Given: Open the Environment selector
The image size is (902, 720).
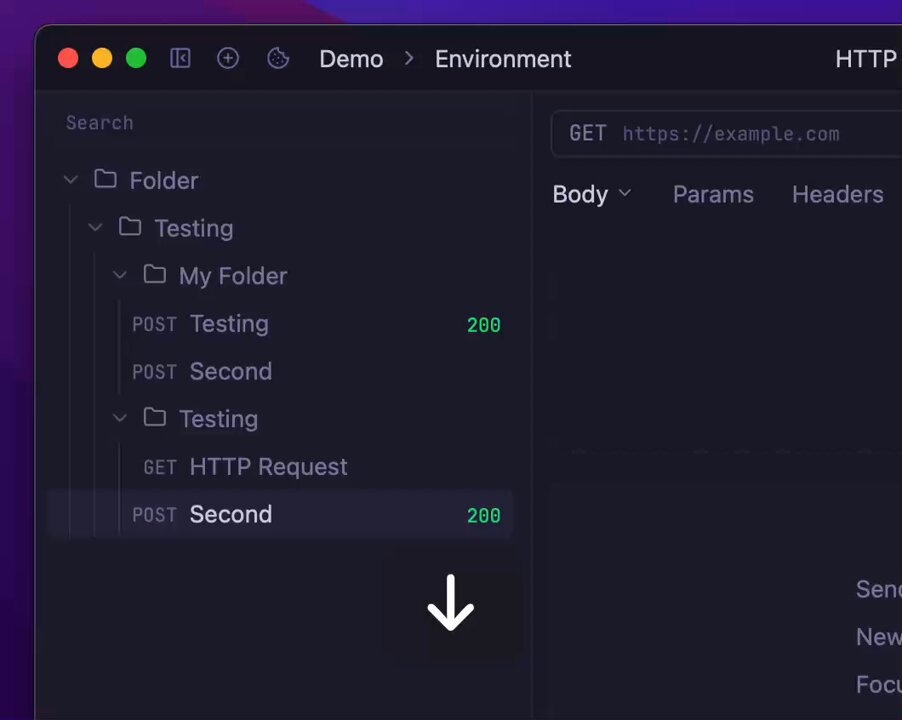Looking at the screenshot, I should pos(503,59).
